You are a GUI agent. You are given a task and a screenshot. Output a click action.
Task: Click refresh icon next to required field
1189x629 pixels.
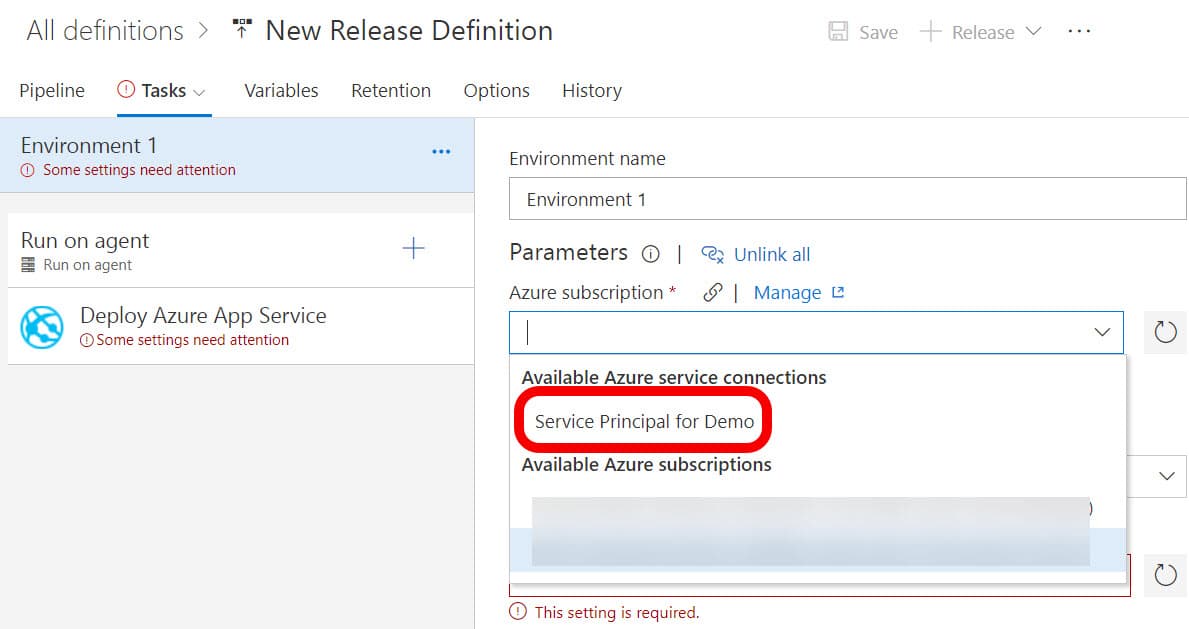pyautogui.click(x=1165, y=575)
